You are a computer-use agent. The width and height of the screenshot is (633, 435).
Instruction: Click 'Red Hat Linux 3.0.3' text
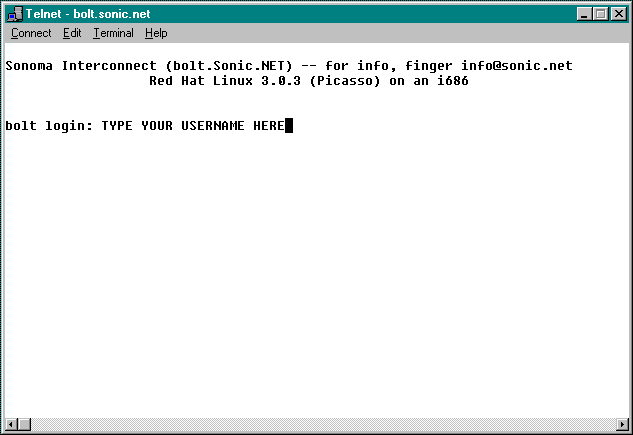click(x=225, y=81)
